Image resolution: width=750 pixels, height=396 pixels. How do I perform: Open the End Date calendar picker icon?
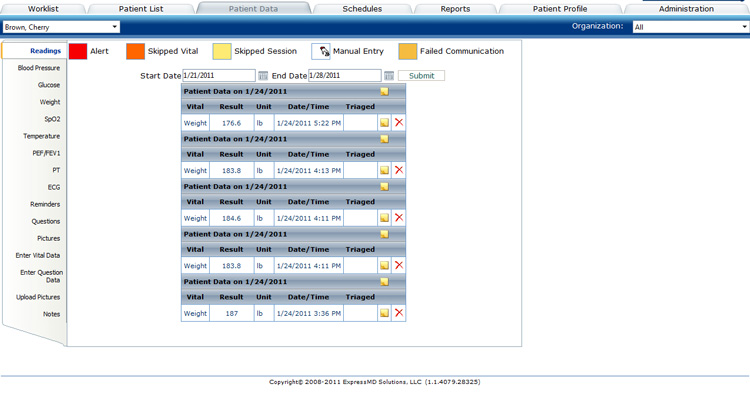(x=389, y=76)
